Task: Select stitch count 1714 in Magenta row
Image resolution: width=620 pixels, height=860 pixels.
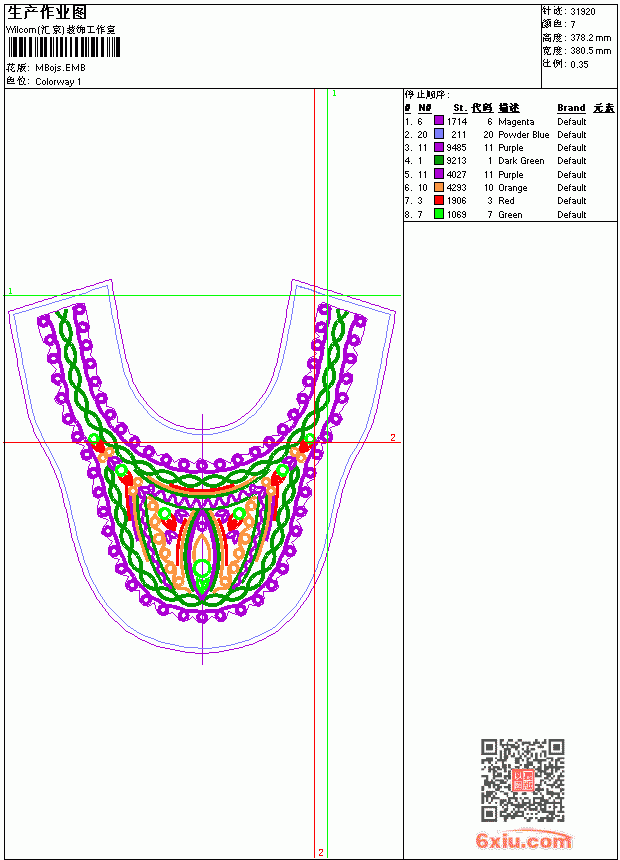Action: tap(456, 122)
